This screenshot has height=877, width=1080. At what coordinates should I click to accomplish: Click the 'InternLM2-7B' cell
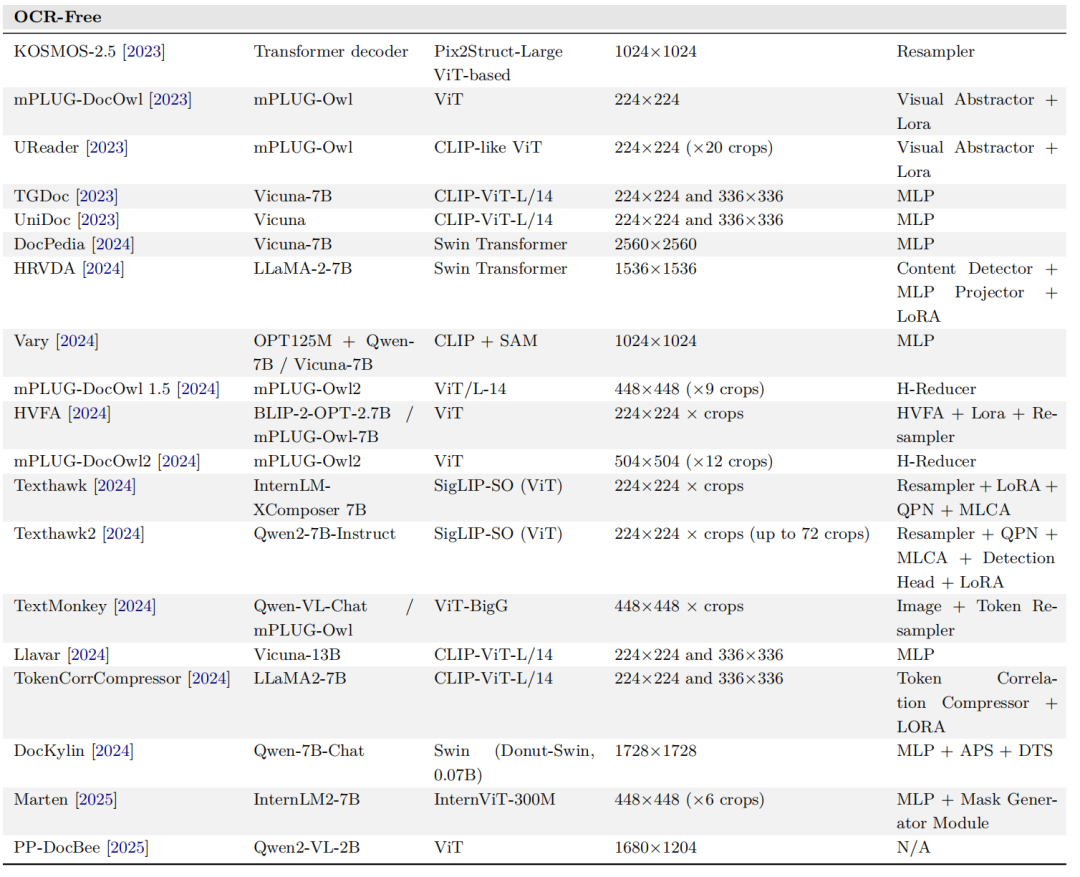[x=307, y=800]
